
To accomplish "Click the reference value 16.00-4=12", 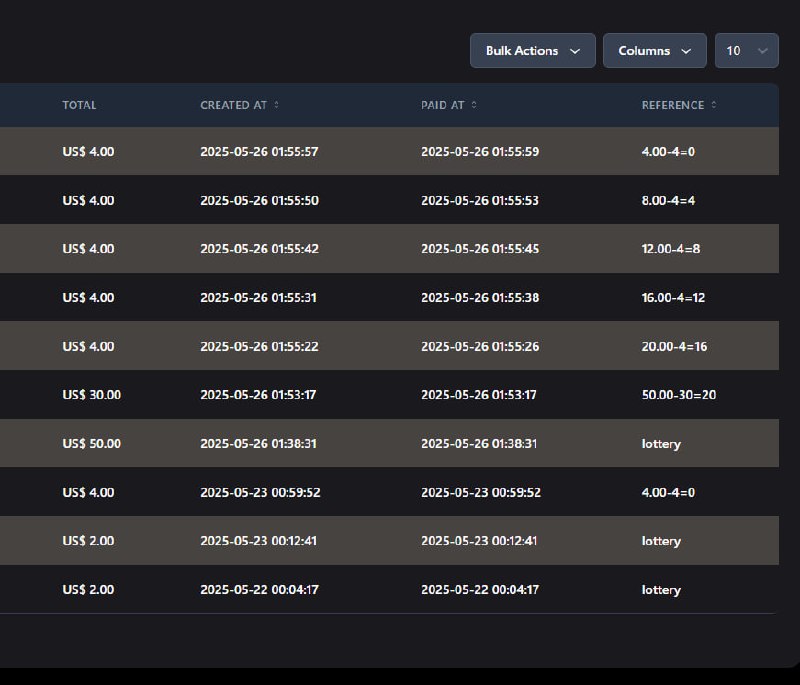I will point(673,298).
